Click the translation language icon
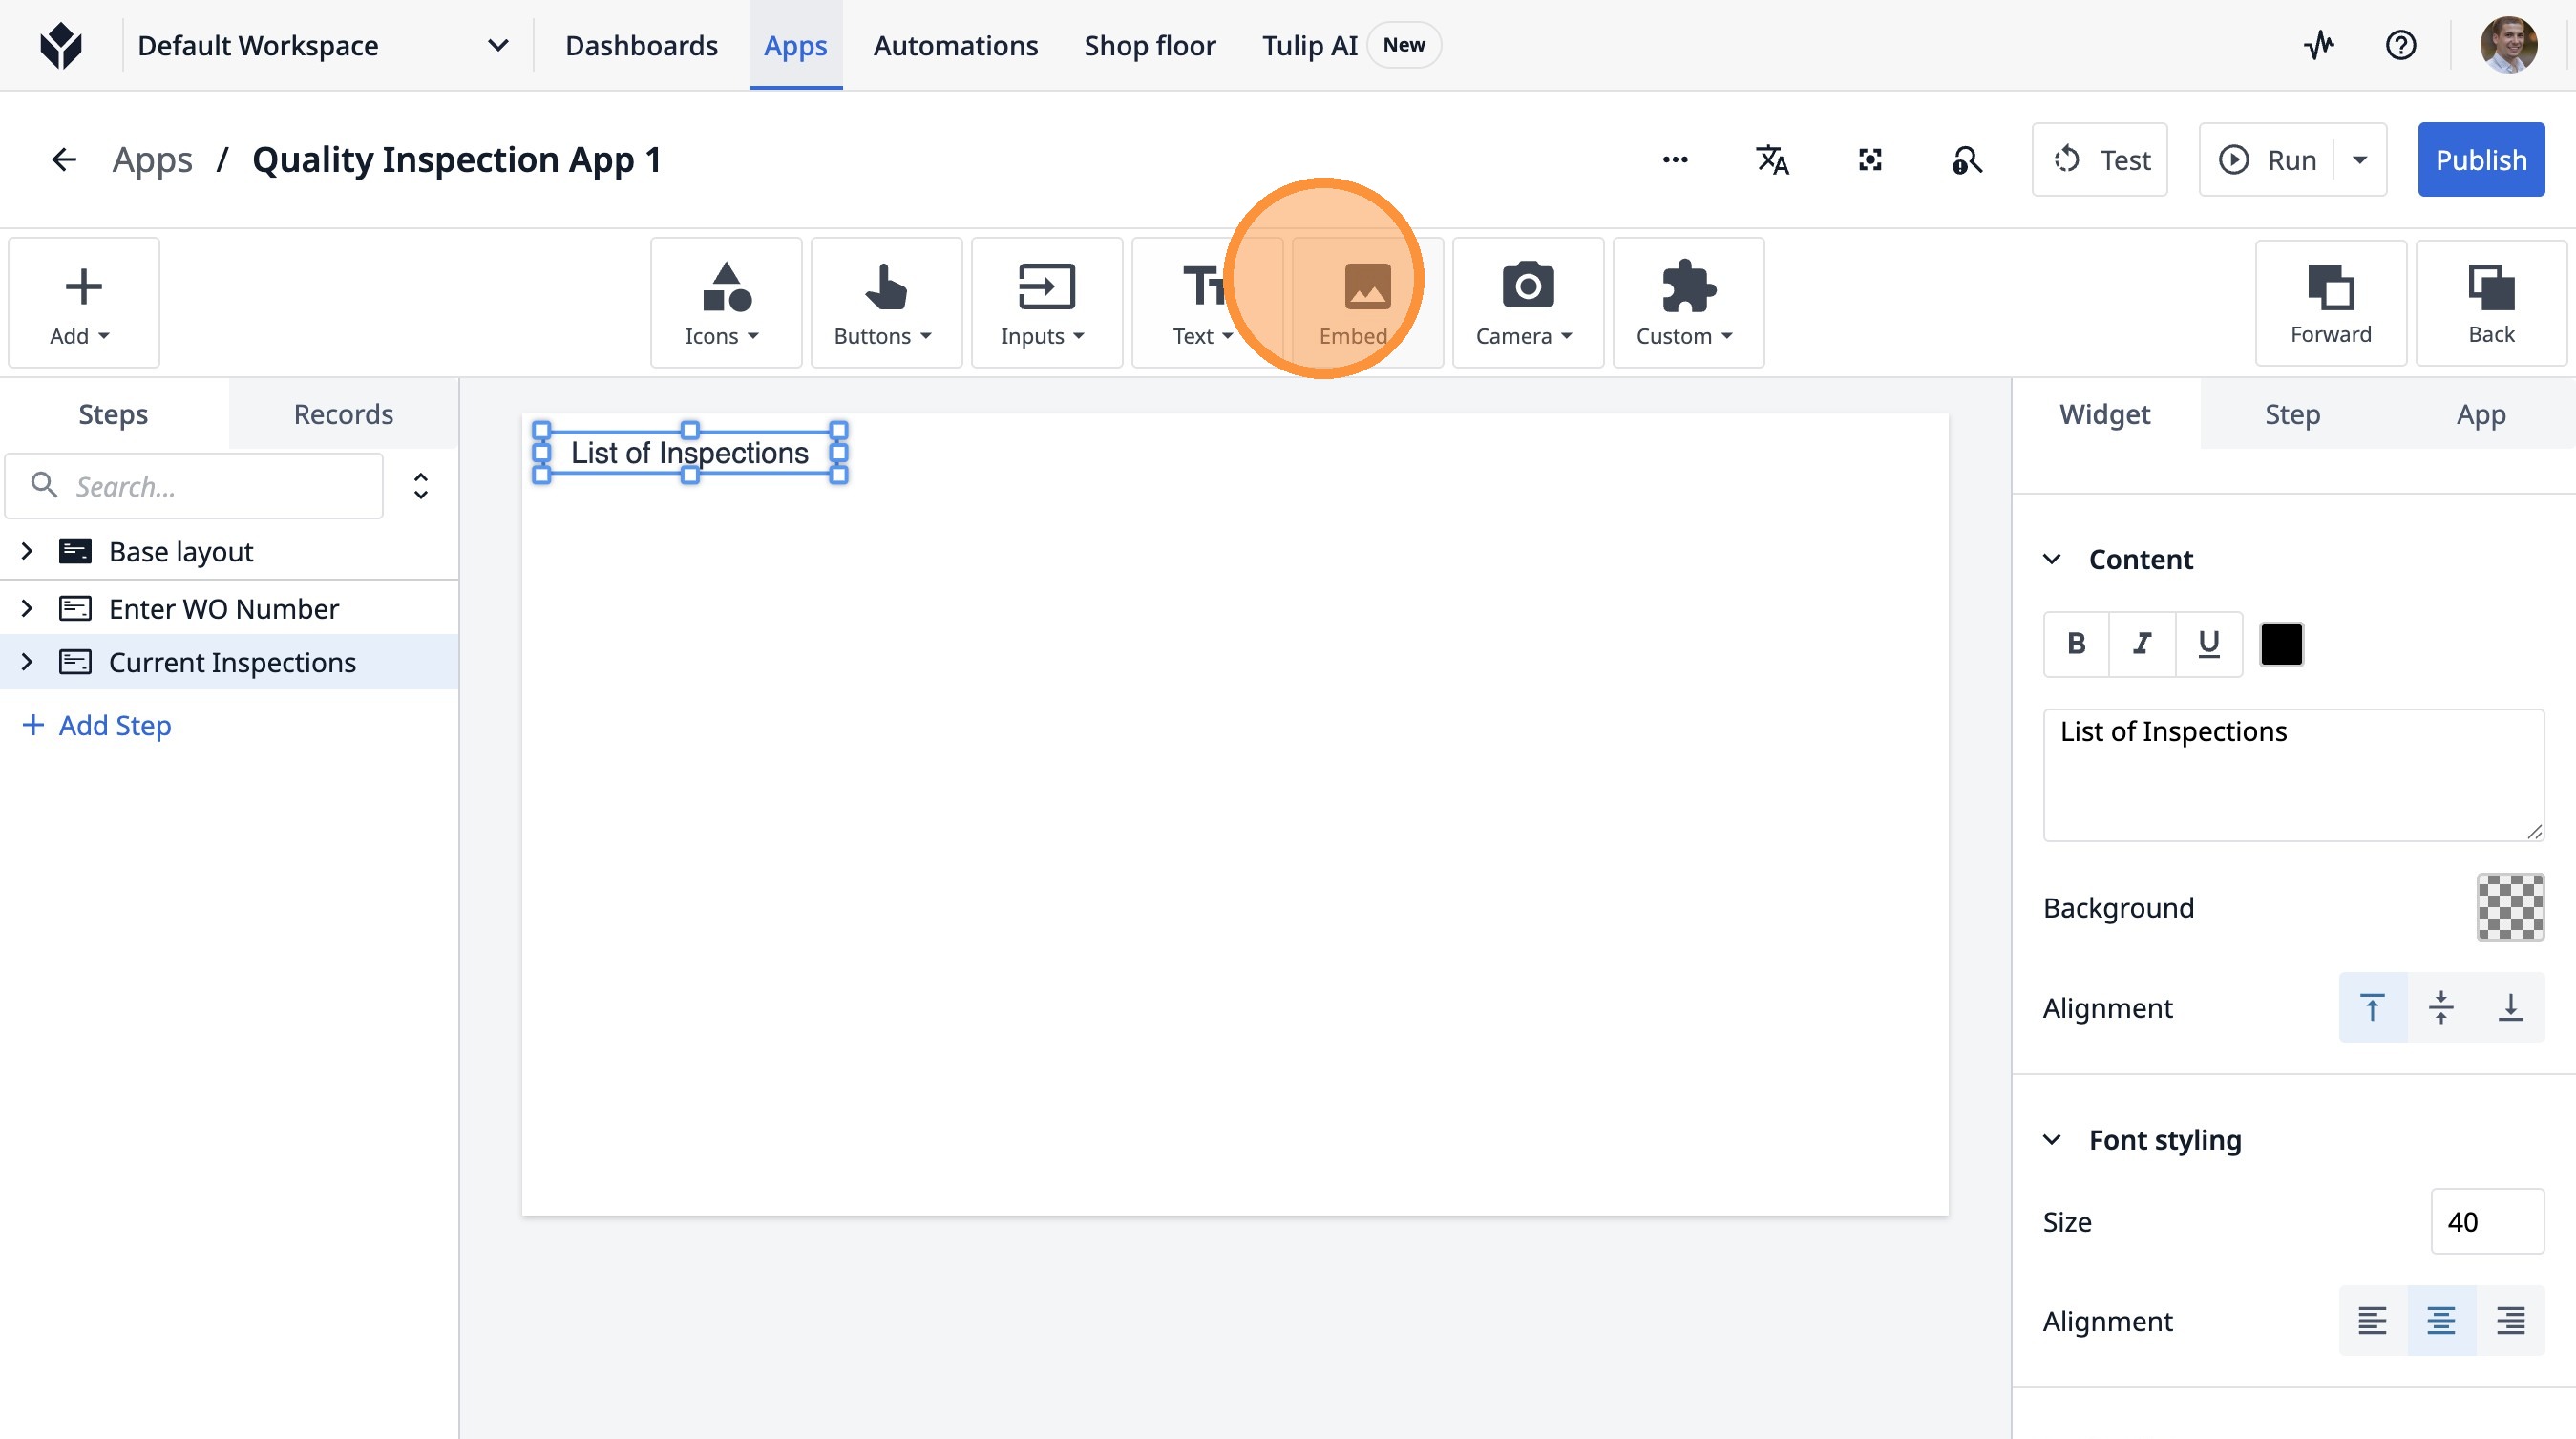Viewport: 2576px width, 1439px height. [x=1772, y=160]
